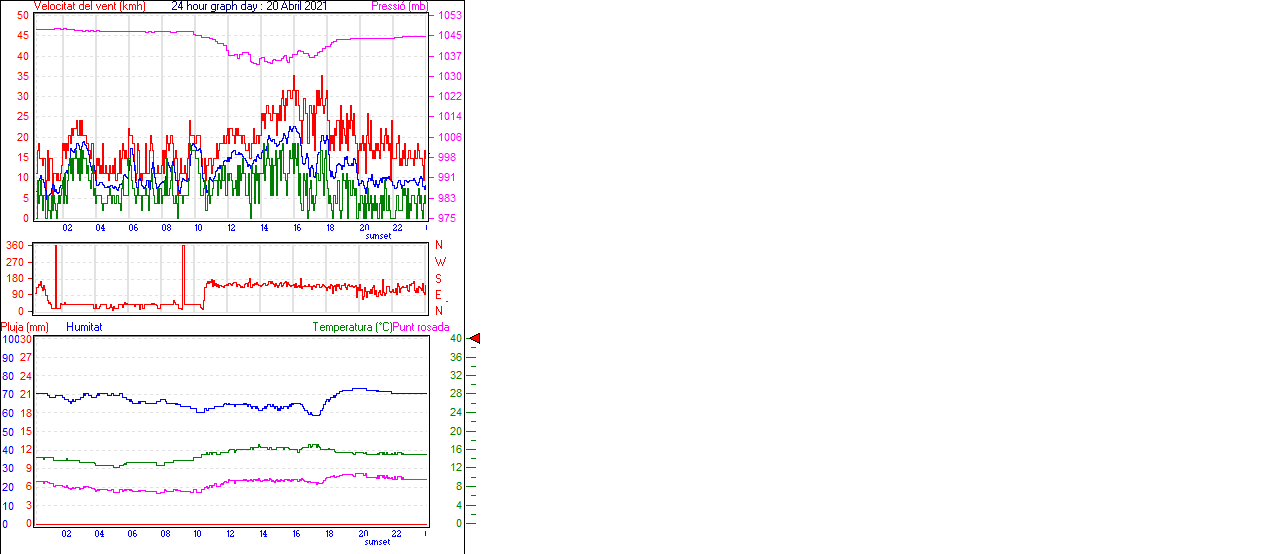This screenshot has width=1280, height=554.
Task: Select the 'Humitat' legend label
Action: [x=84, y=327]
